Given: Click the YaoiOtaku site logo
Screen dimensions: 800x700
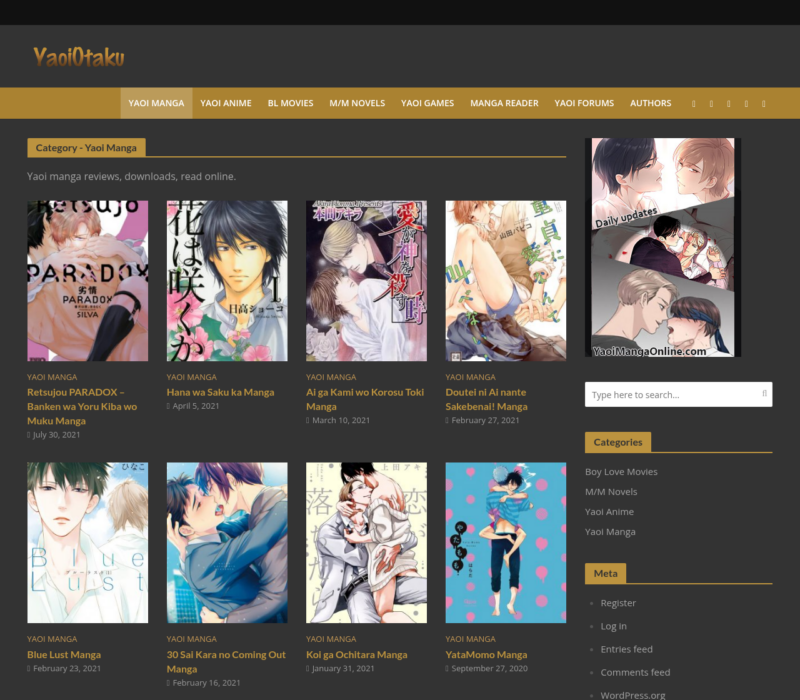Looking at the screenshot, I should 79,57.
